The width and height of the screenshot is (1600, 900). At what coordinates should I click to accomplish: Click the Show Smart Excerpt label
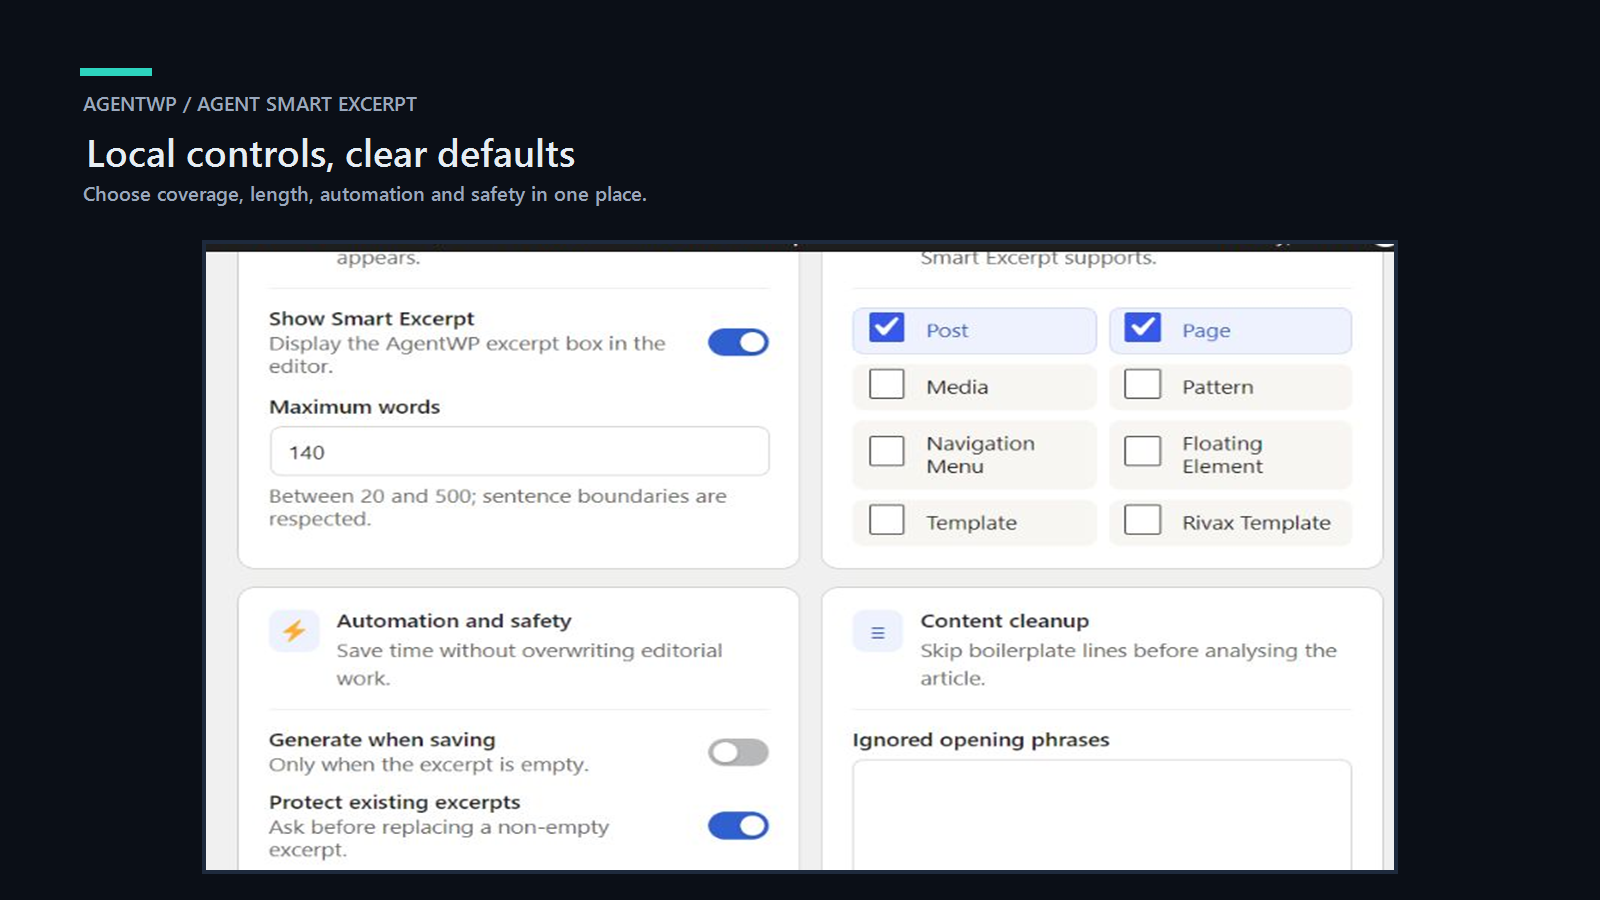click(x=371, y=319)
